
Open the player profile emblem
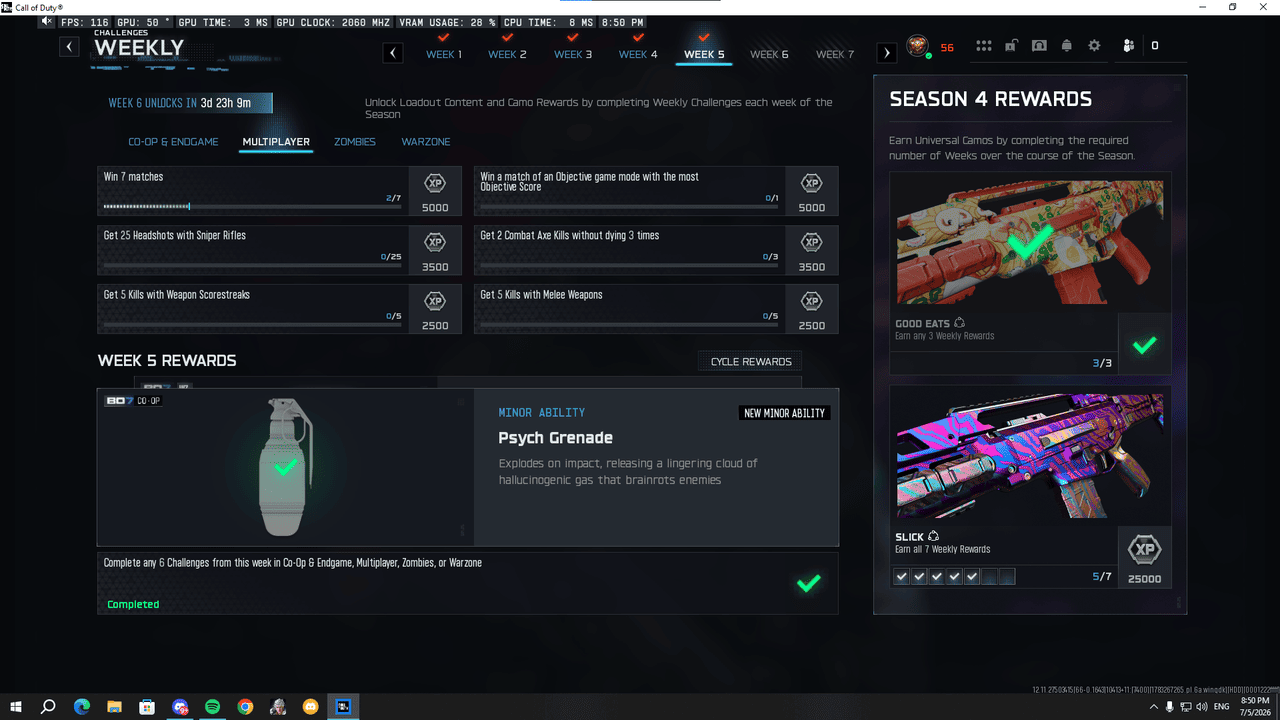(x=917, y=46)
